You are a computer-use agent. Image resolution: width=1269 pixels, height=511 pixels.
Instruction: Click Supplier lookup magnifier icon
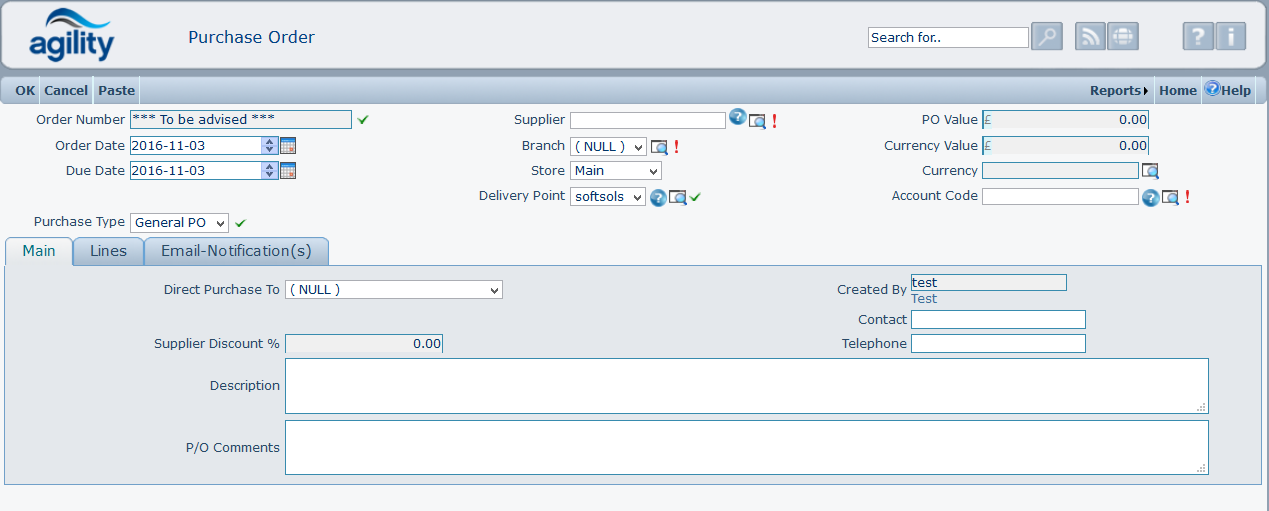click(x=758, y=121)
